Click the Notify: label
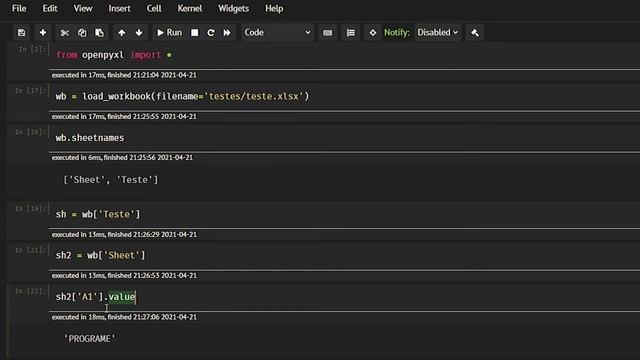Viewport: 640px width, 360px height. pos(397,33)
